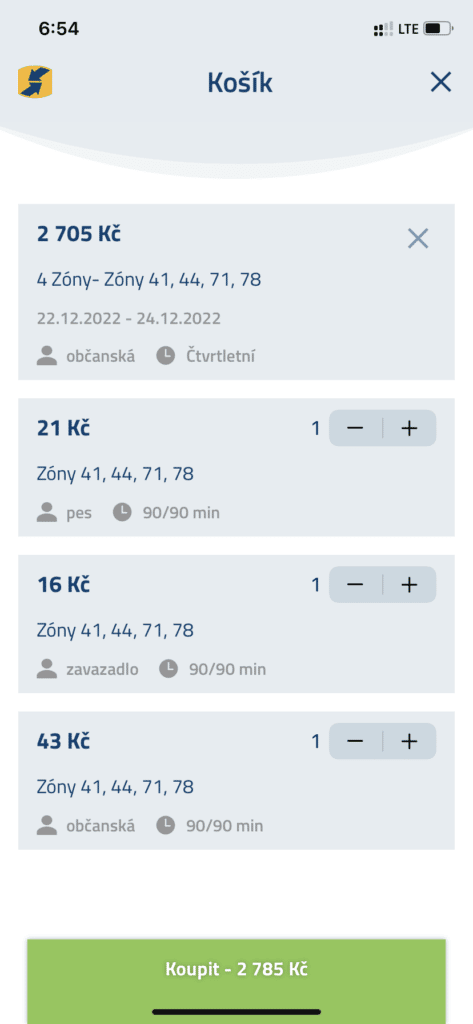Tap the clock icon in the 43 Kč card
The image size is (473, 1024).
(x=166, y=825)
